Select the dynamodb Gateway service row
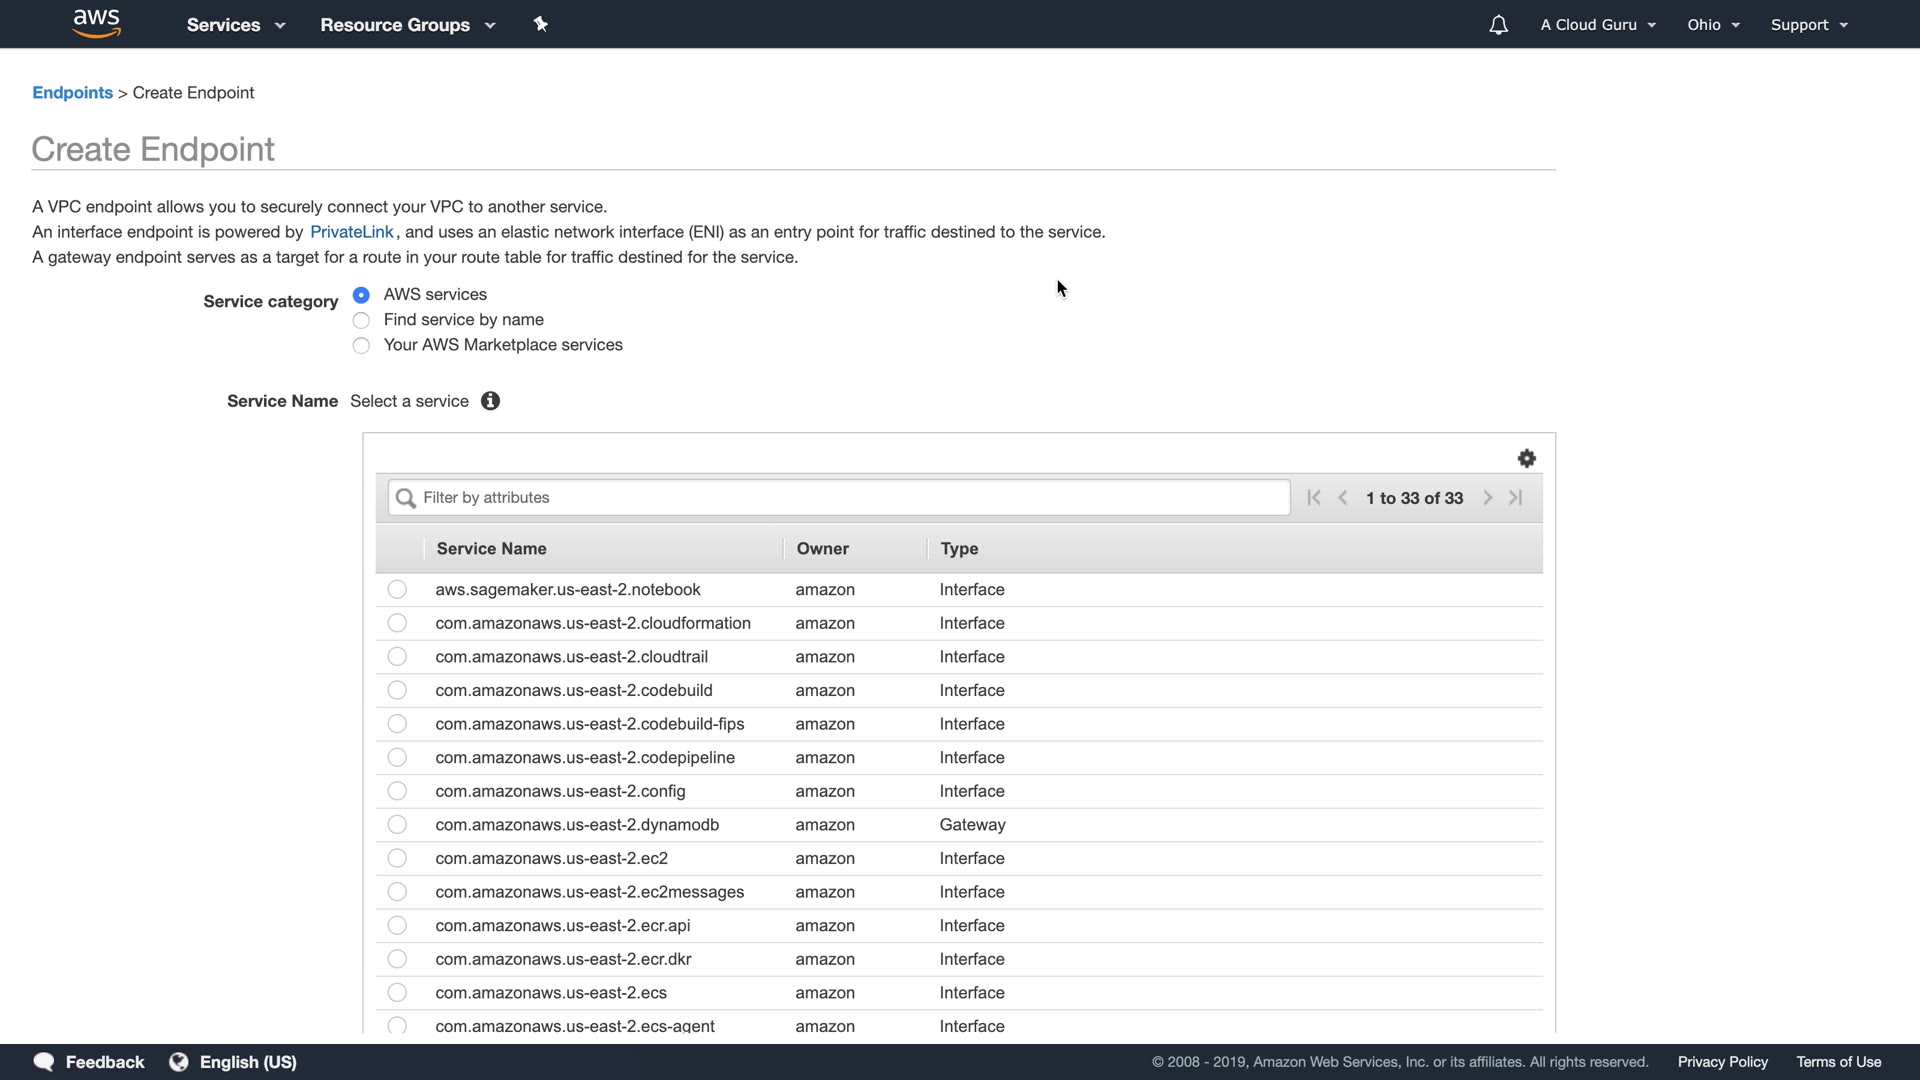The image size is (1920, 1080). [x=397, y=825]
